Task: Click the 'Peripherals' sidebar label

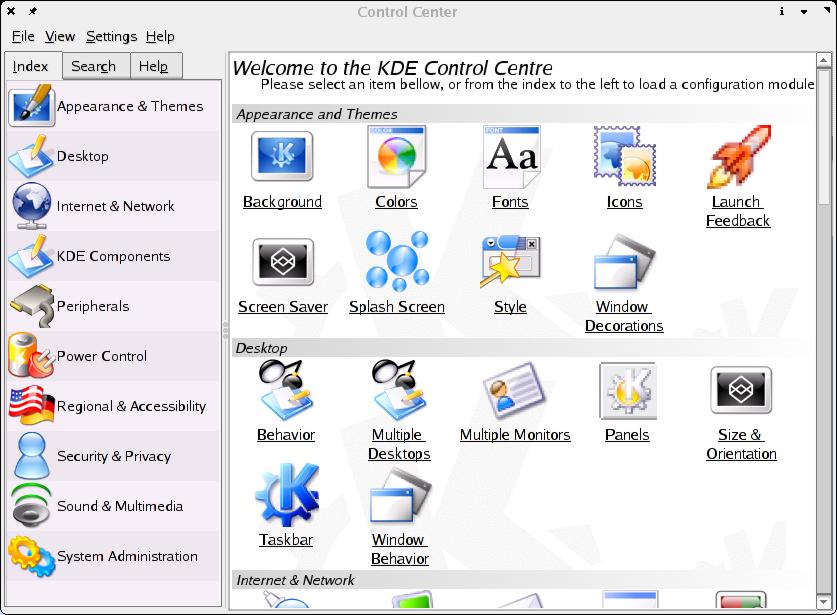Action: pos(93,306)
